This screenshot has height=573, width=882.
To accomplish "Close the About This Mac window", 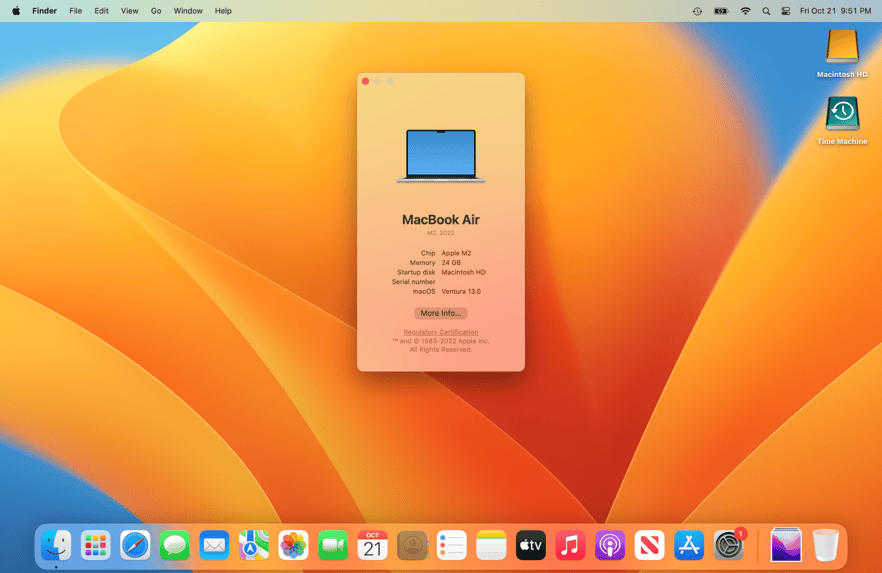I will click(x=366, y=82).
